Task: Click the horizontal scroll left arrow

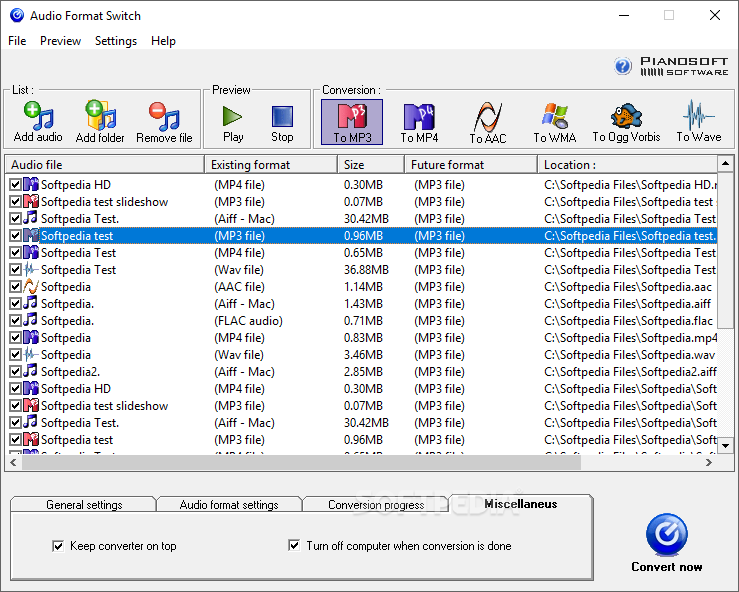Action: (13, 463)
